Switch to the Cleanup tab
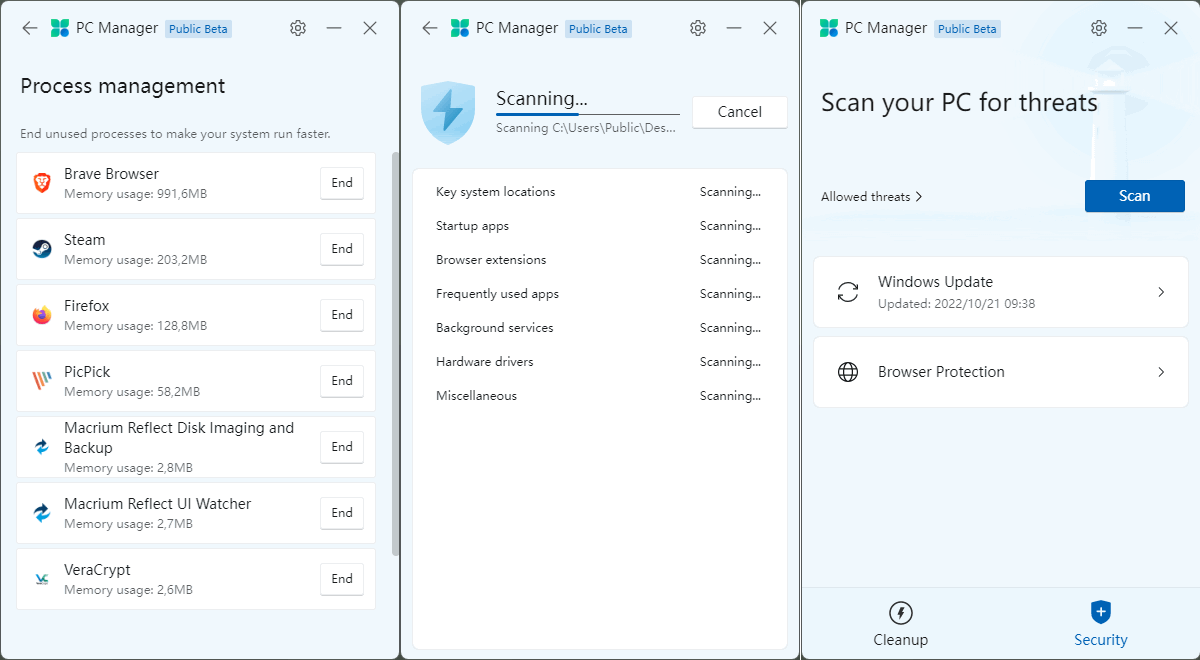The width and height of the screenshot is (1200, 660). (x=900, y=624)
